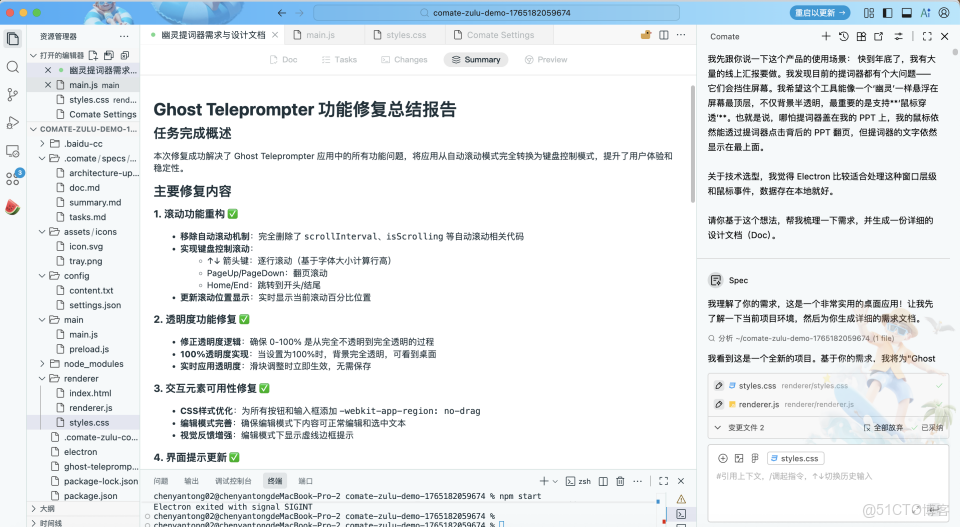960x527 pixels.
Task: Open explorer more actions ellipsis
Action: (124, 36)
